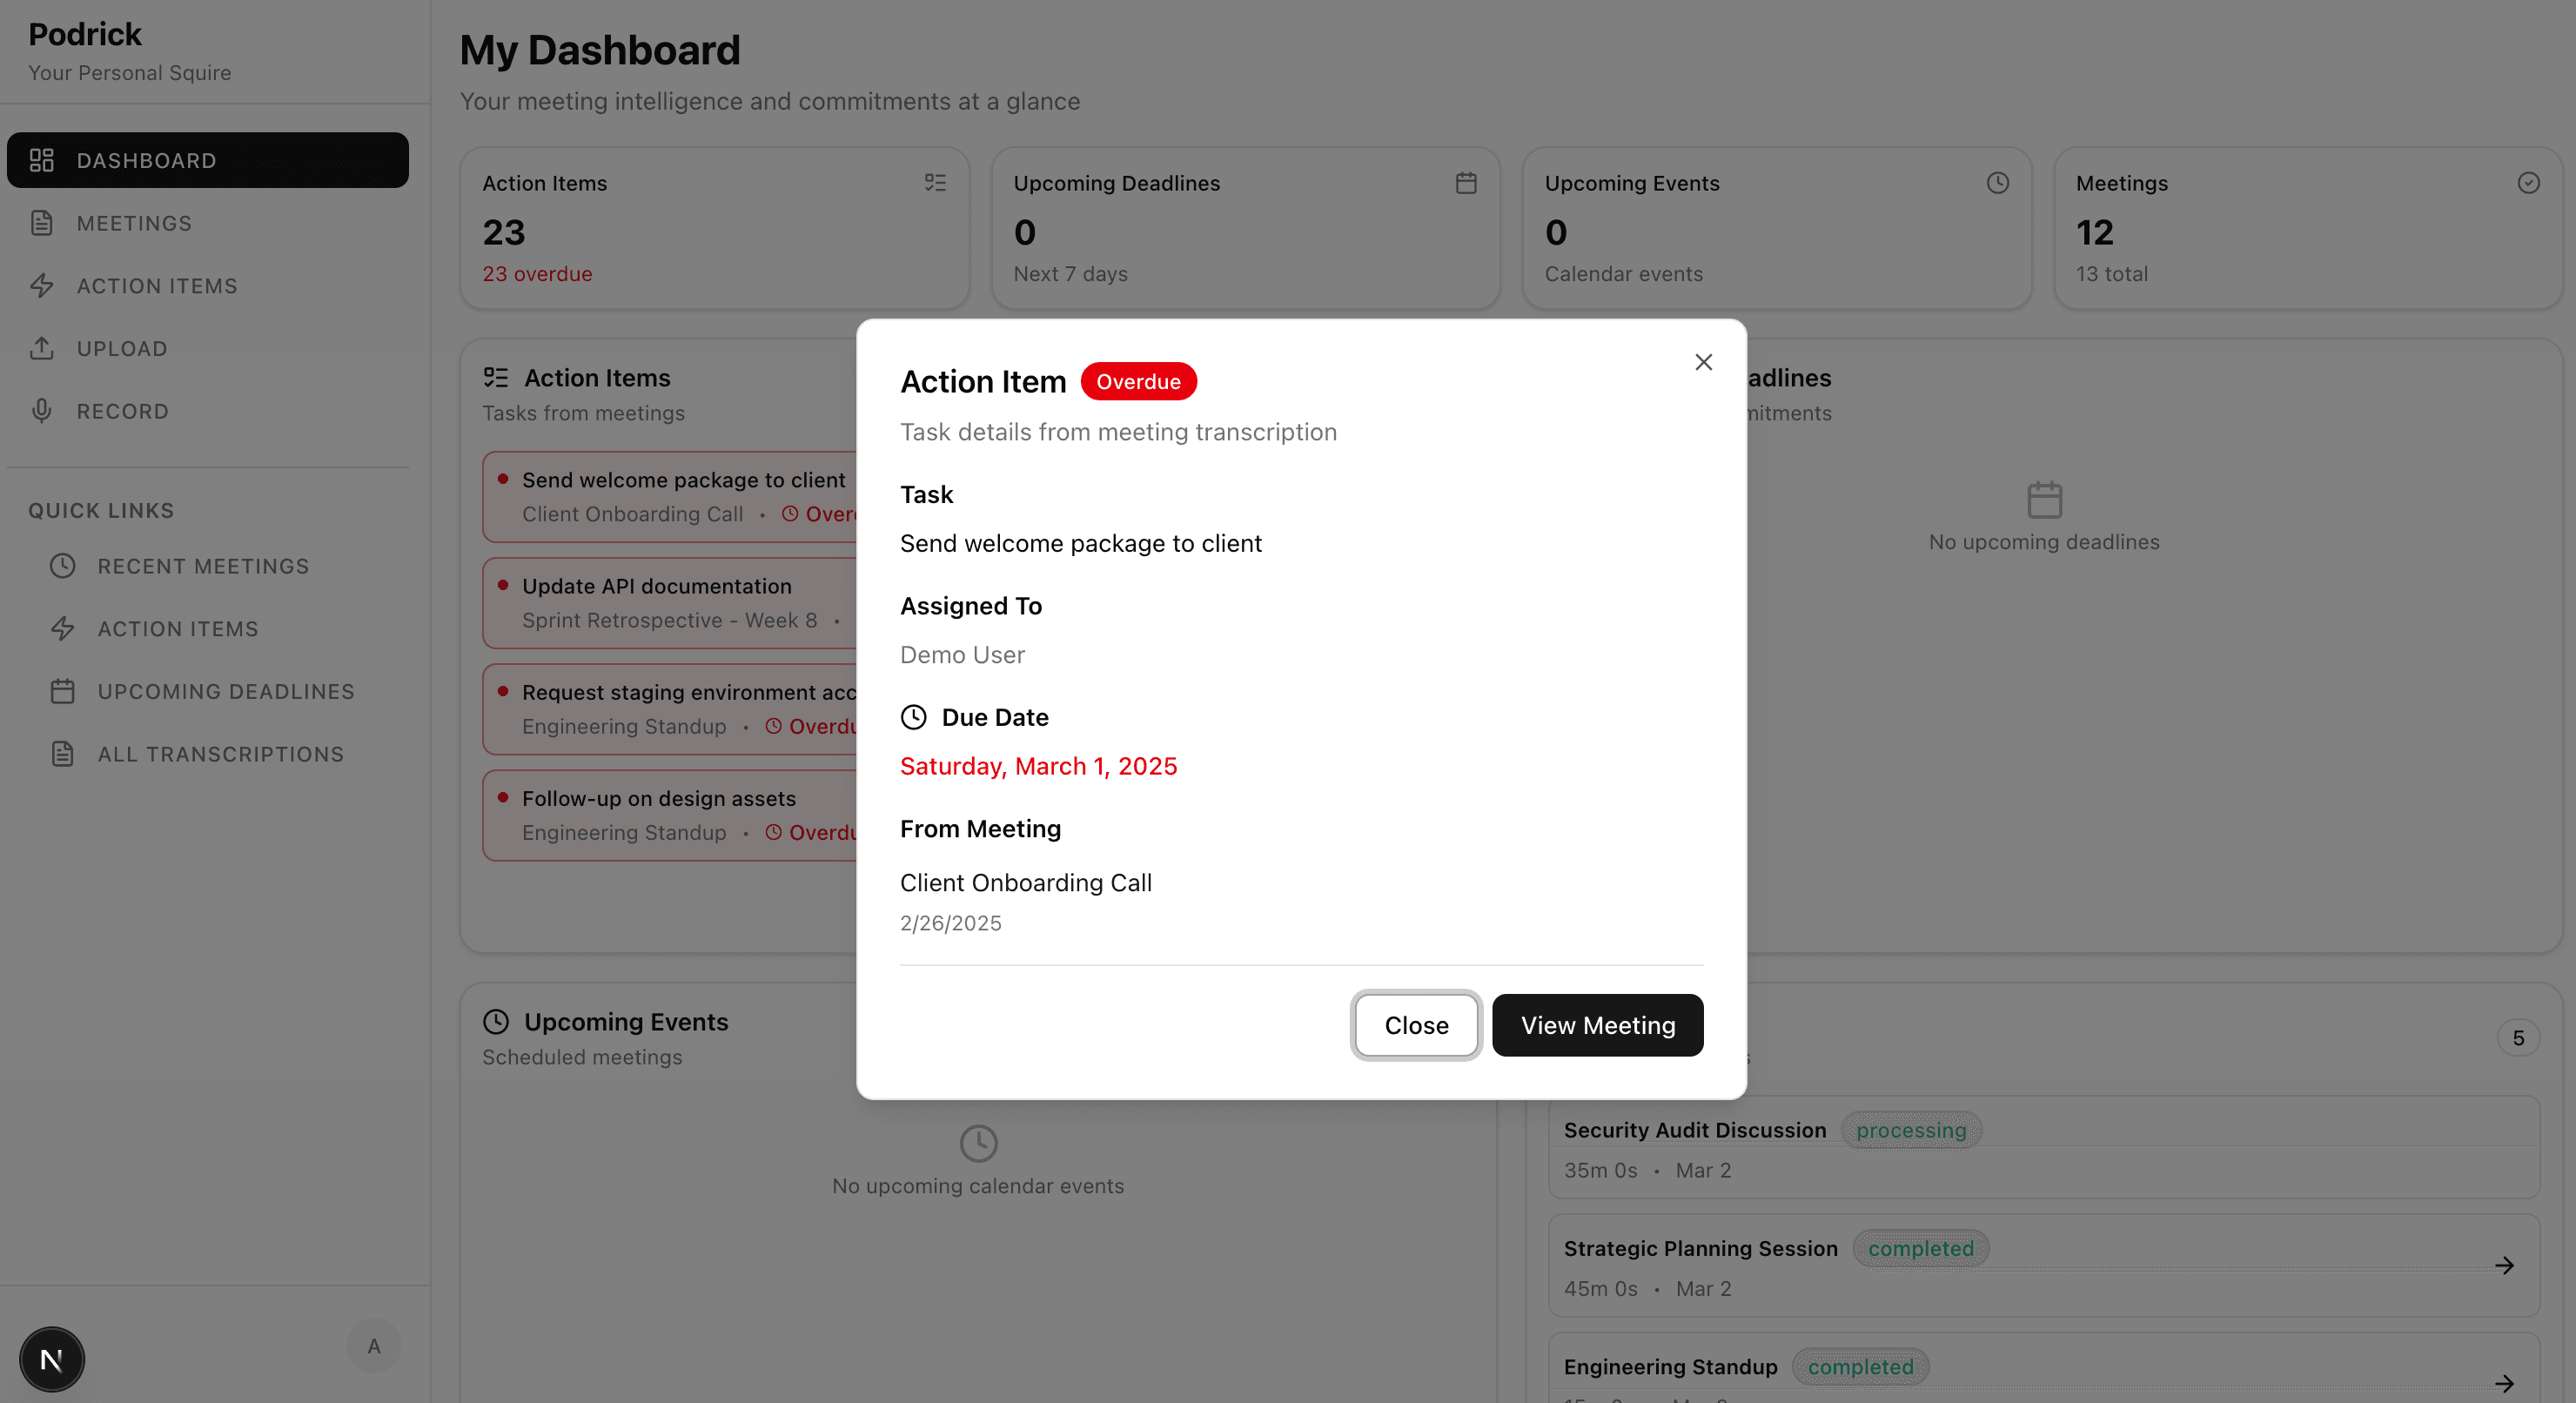This screenshot has height=1403, width=2576.
Task: Click the Meetings document icon
Action: 41,223
